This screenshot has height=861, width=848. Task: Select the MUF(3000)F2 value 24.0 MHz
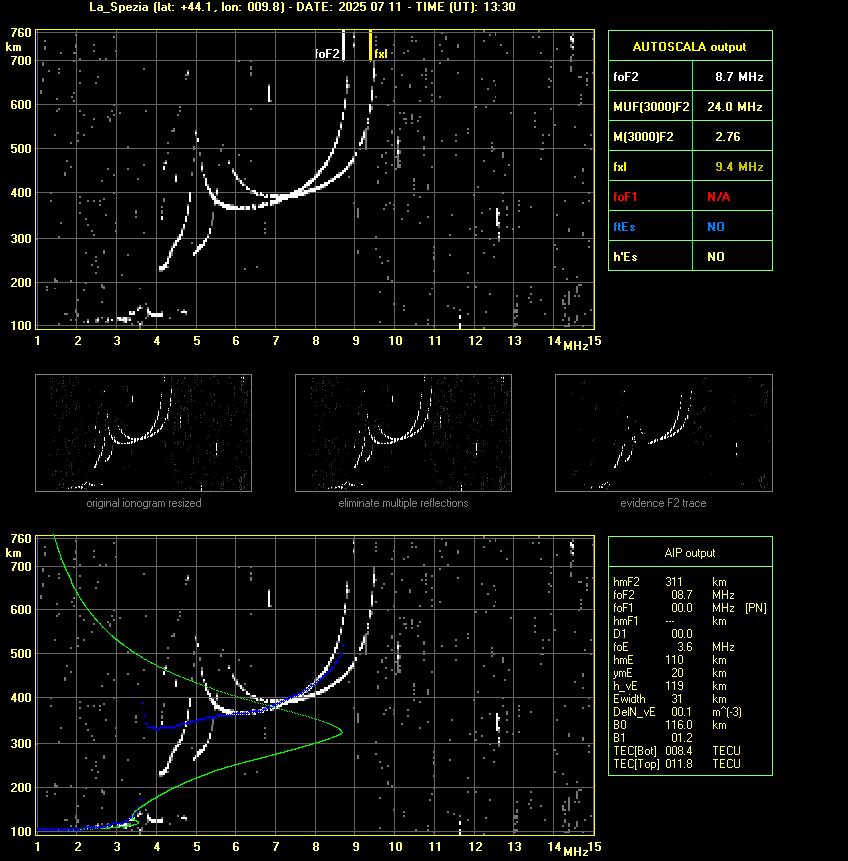(733, 107)
